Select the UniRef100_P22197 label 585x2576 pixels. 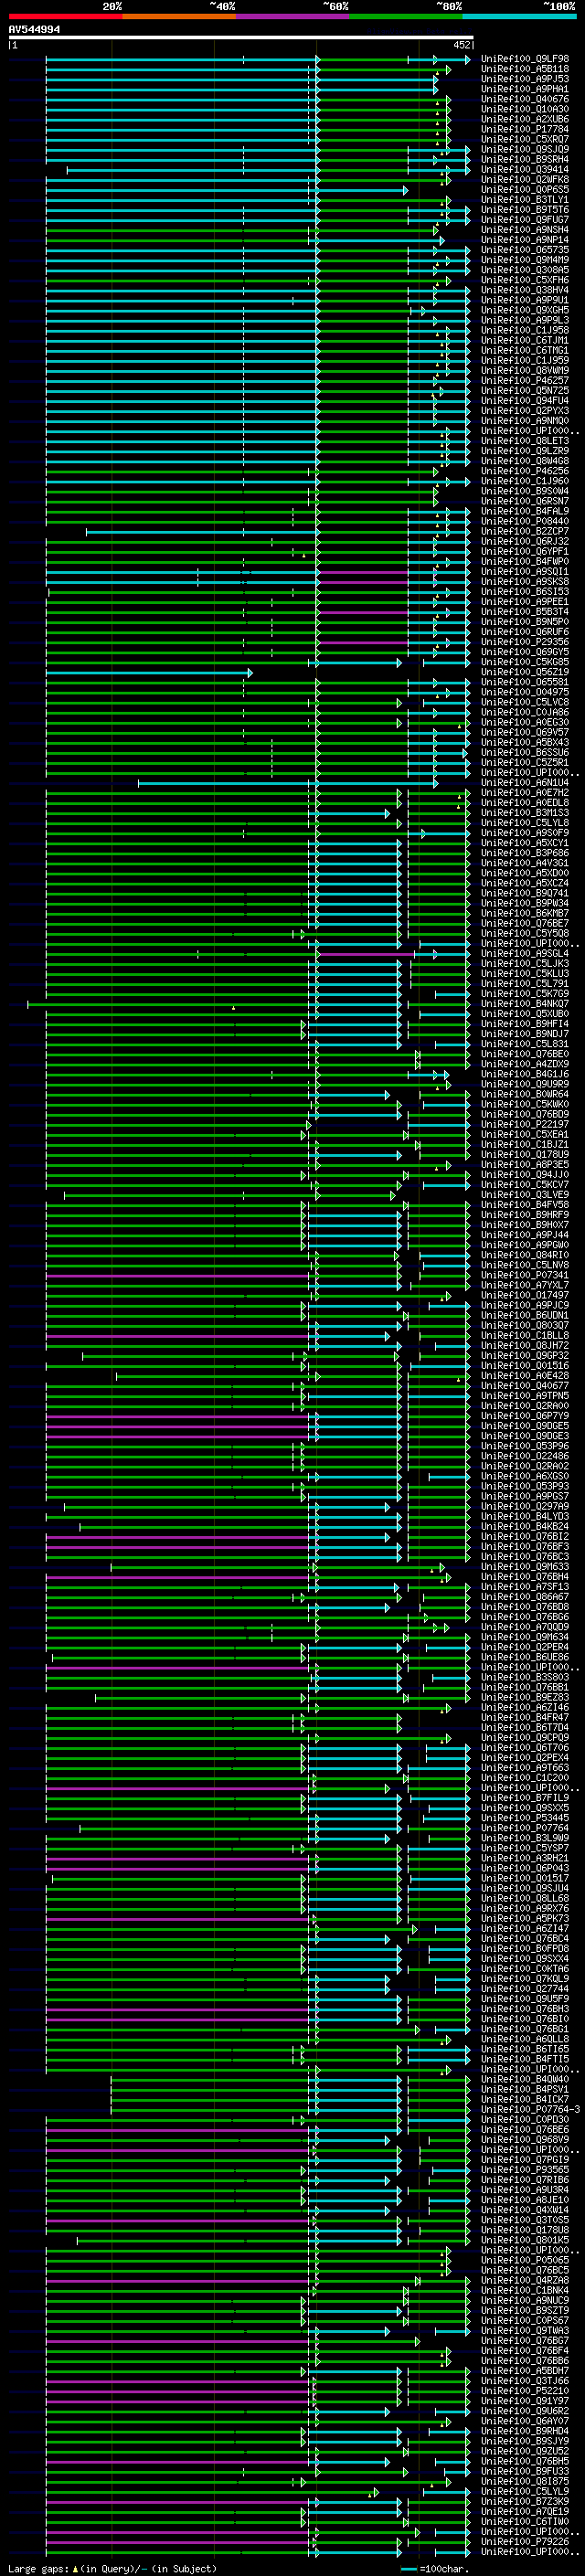click(x=525, y=1124)
